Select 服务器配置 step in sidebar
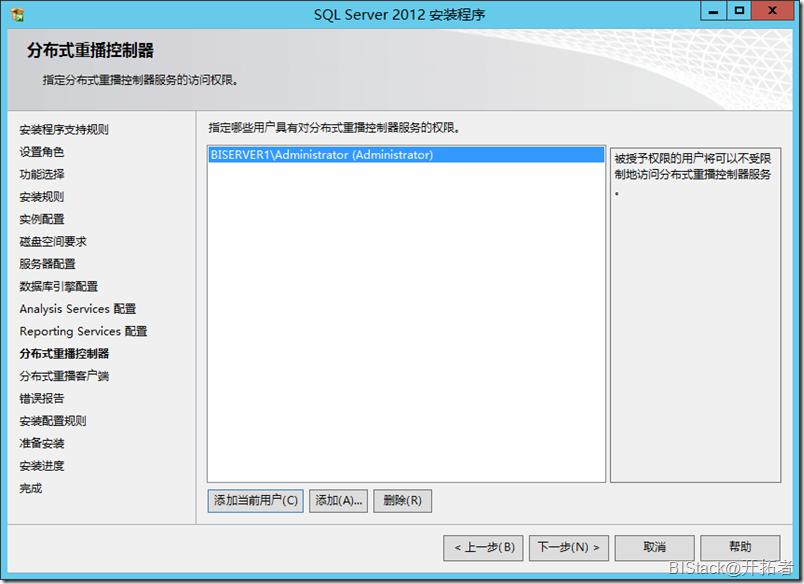 pos(48,264)
